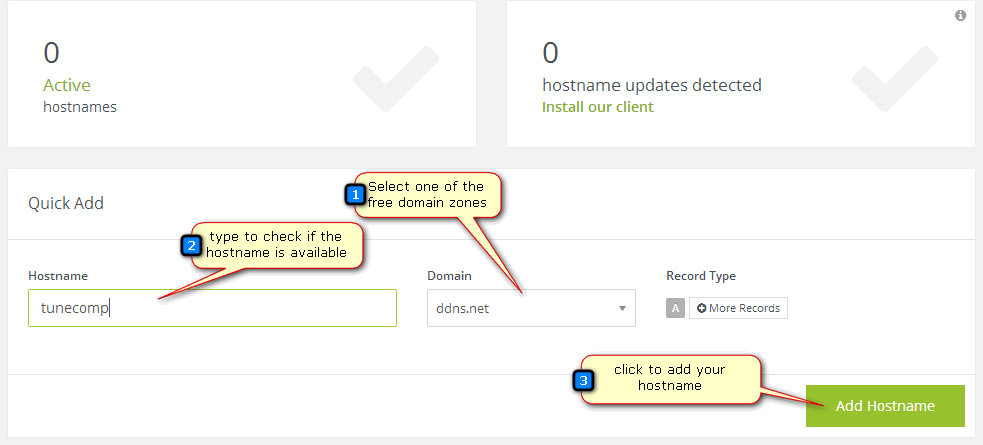Click the word hostnames under Active
The image size is (983, 445).
pos(80,107)
